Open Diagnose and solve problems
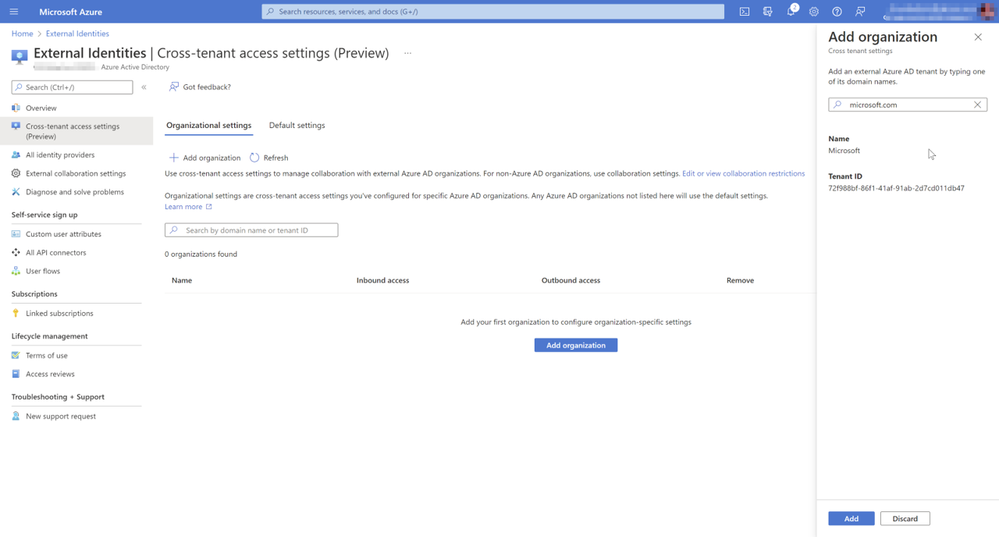The height and width of the screenshot is (537, 999). tap(76, 192)
